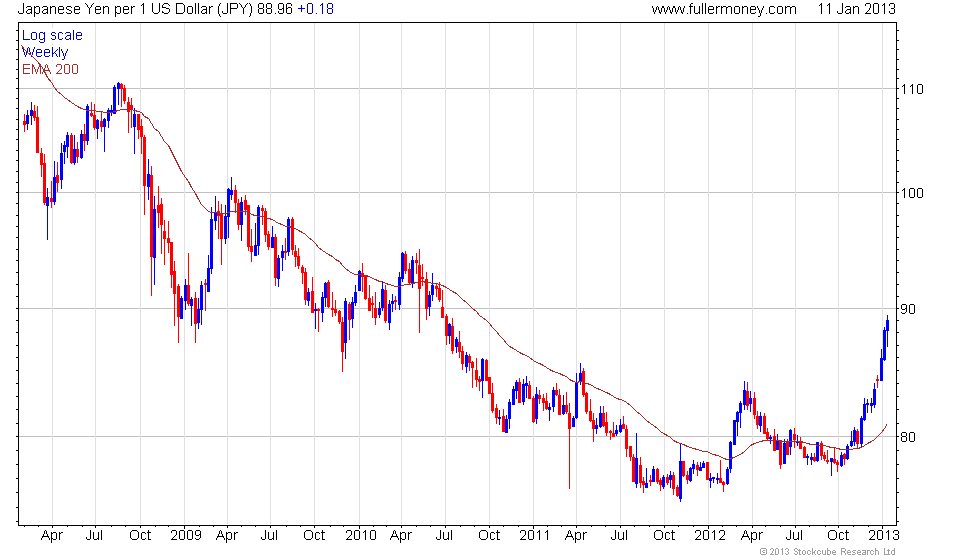Click the 'Apr' label right after 2011
Viewport: 980px width, 560px height.
[576, 536]
